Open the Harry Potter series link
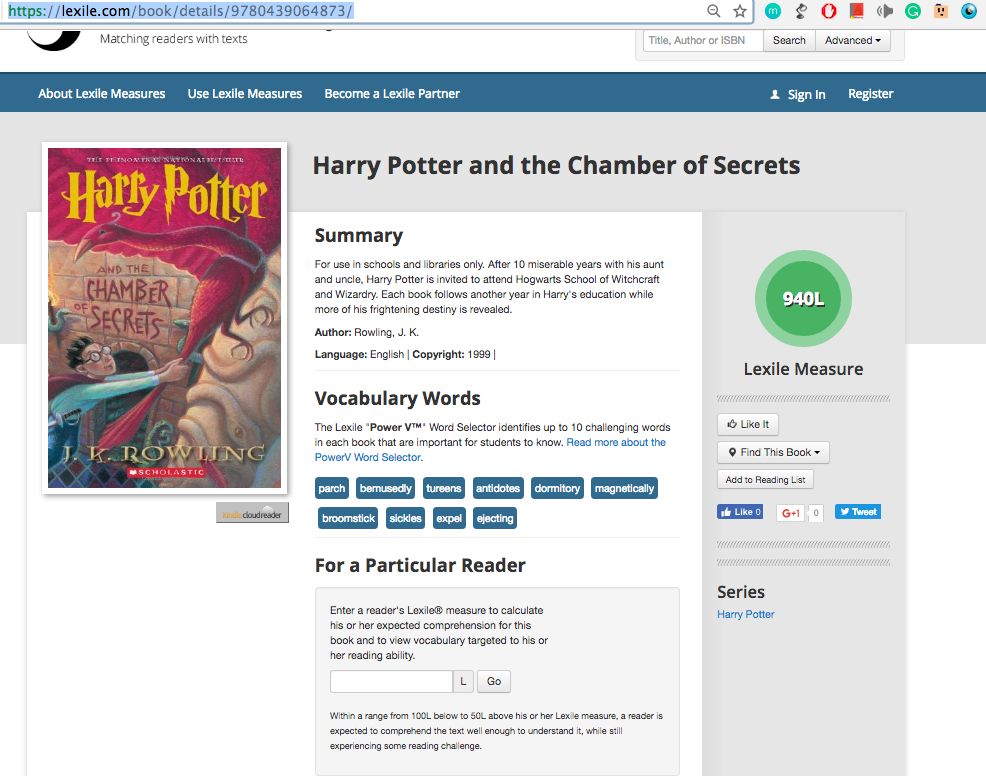The image size is (986, 776). pos(746,614)
